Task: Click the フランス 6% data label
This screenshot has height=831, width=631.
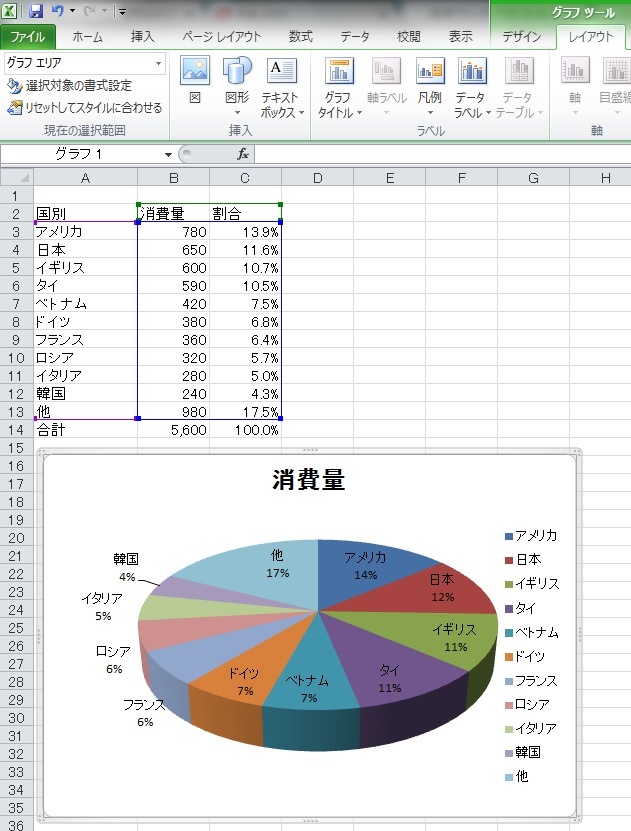Action: tap(145, 713)
